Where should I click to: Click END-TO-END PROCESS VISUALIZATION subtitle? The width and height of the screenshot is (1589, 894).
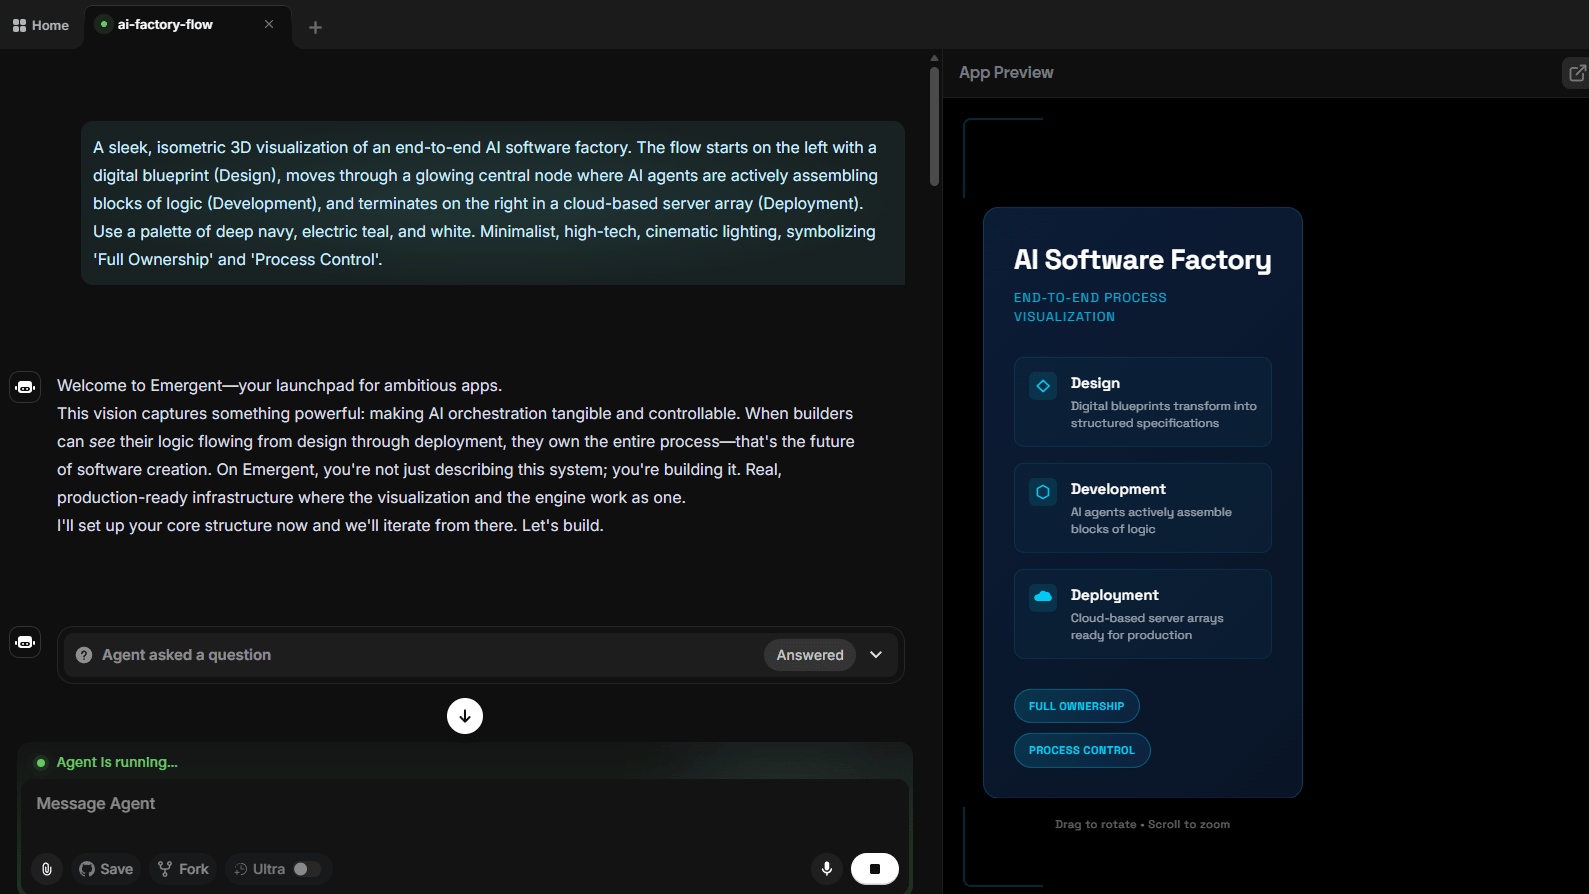1090,307
